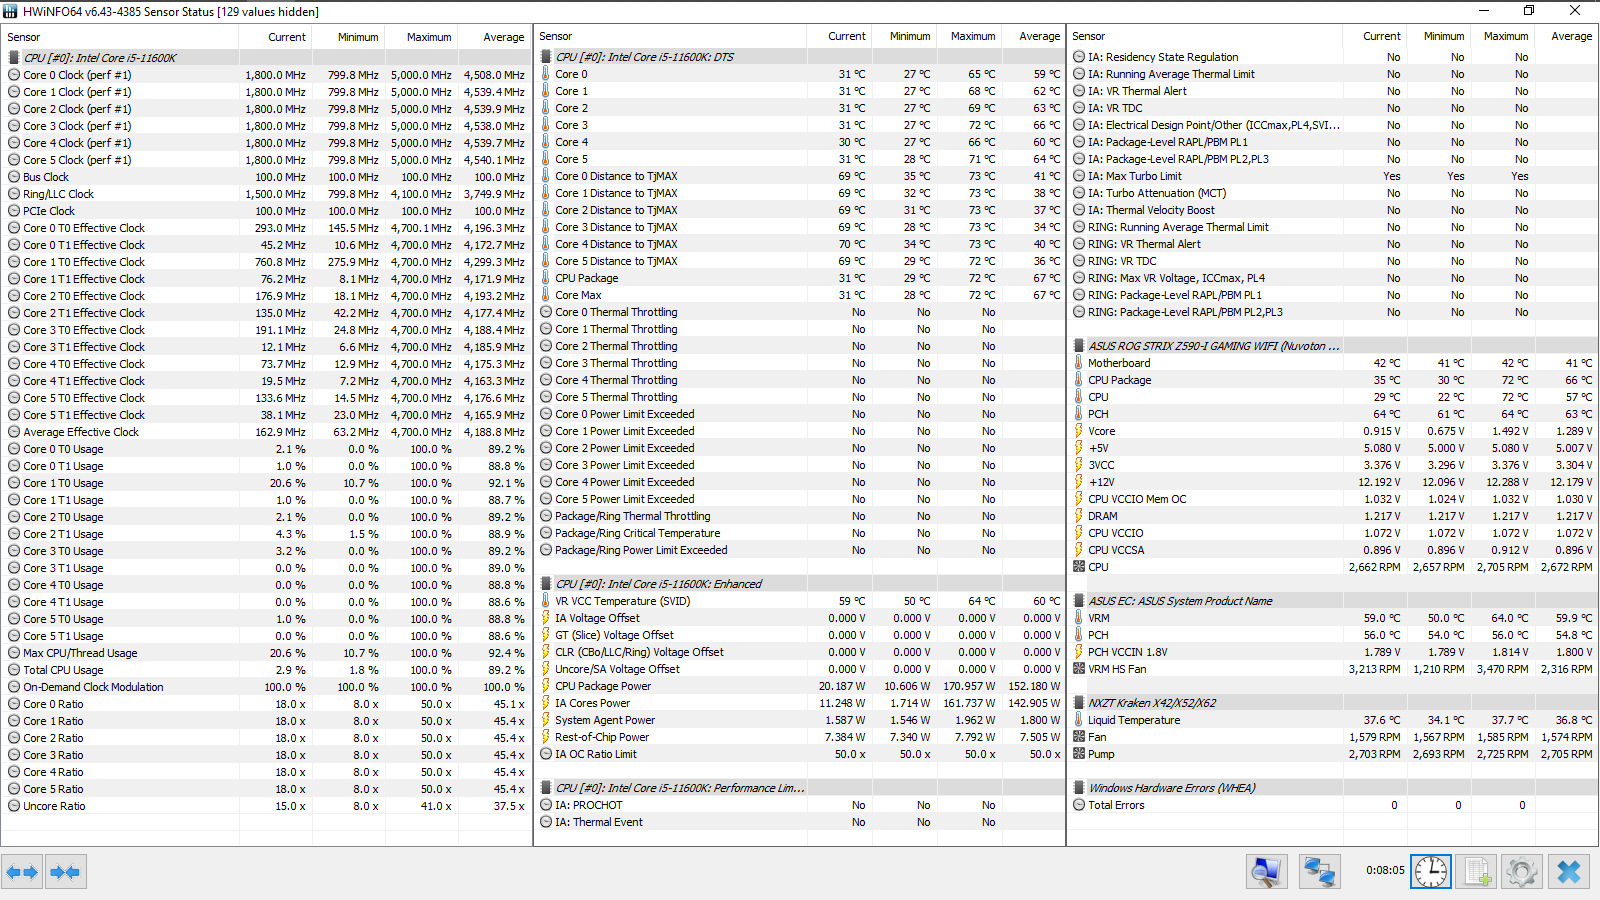Click chip icon beside CPU [#0]: Intel Core i5-11600K header
This screenshot has width=1600, height=900.
[x=14, y=58]
